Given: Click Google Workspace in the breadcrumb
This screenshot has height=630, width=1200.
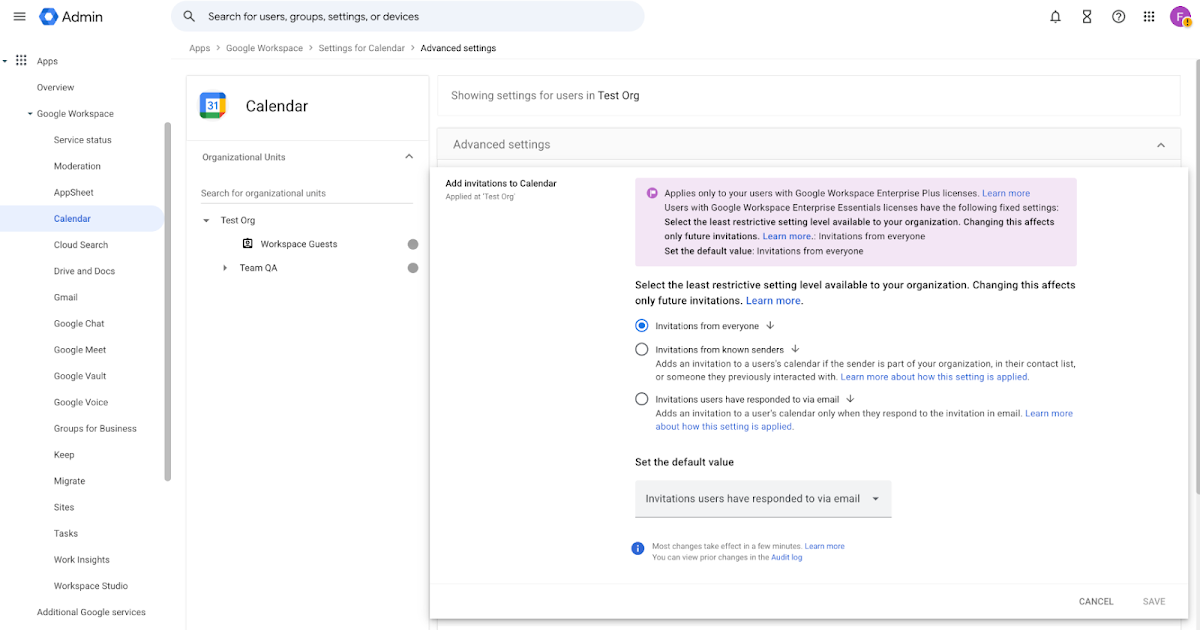Looking at the screenshot, I should point(264,48).
